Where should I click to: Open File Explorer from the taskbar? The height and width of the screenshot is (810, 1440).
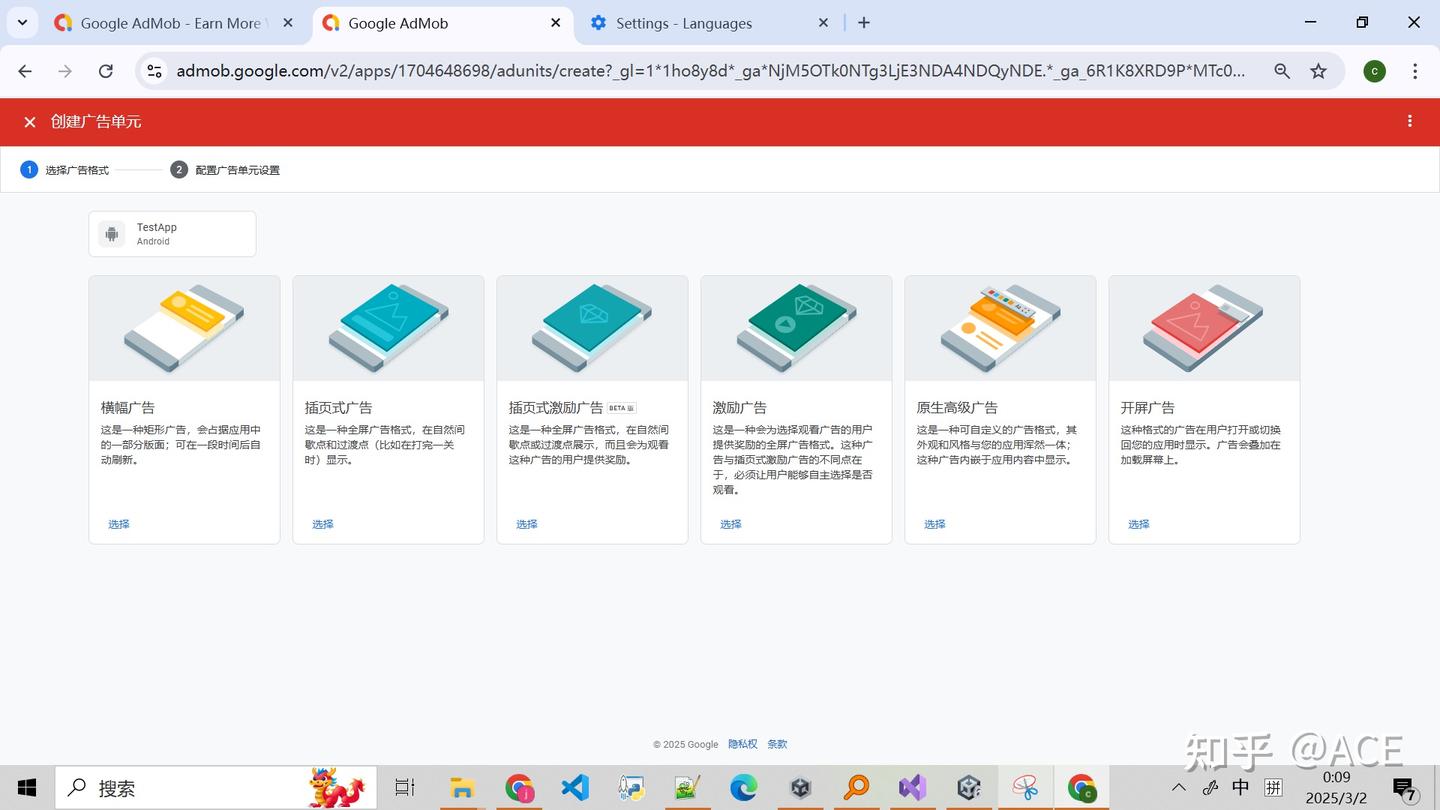click(x=461, y=788)
